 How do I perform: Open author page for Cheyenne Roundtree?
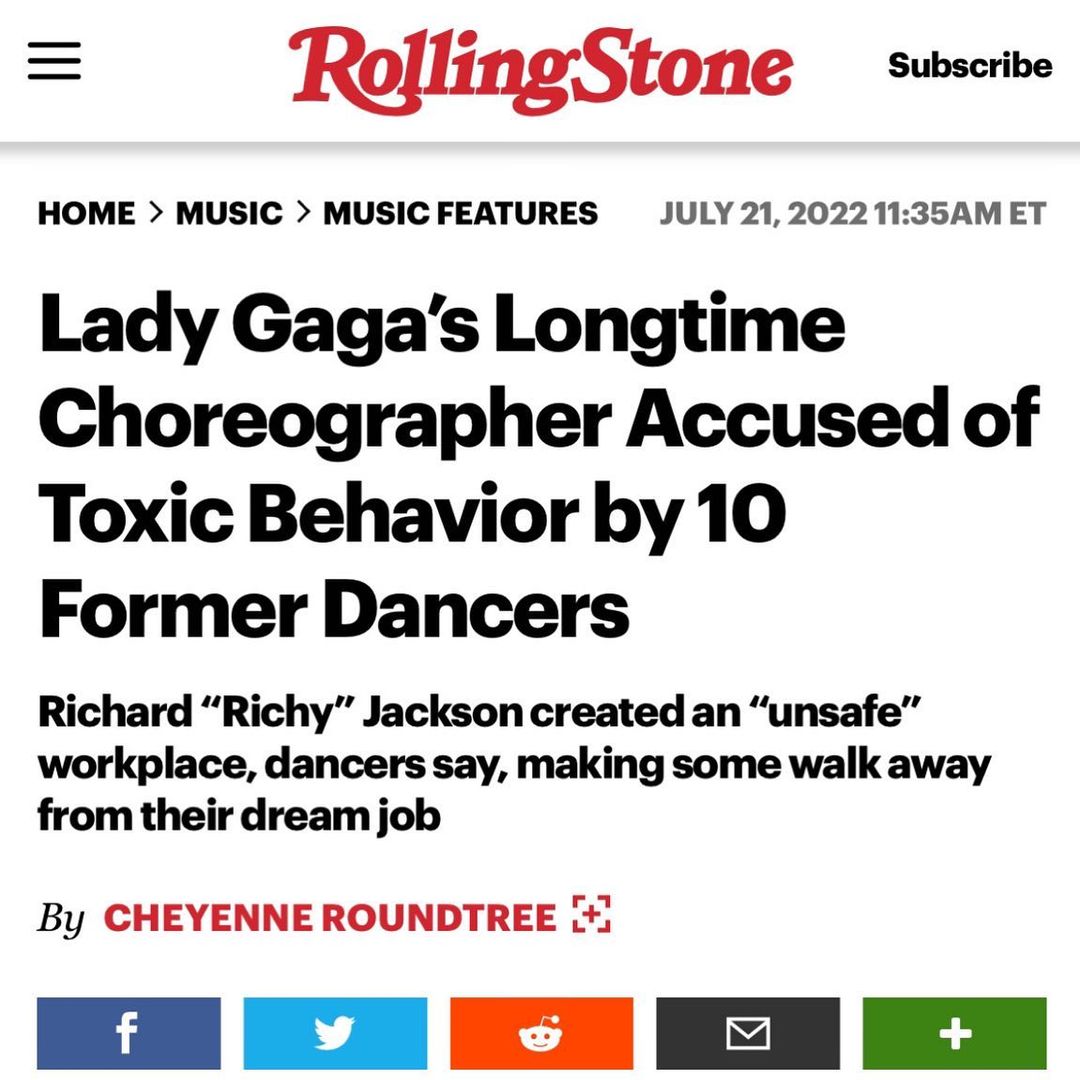329,917
